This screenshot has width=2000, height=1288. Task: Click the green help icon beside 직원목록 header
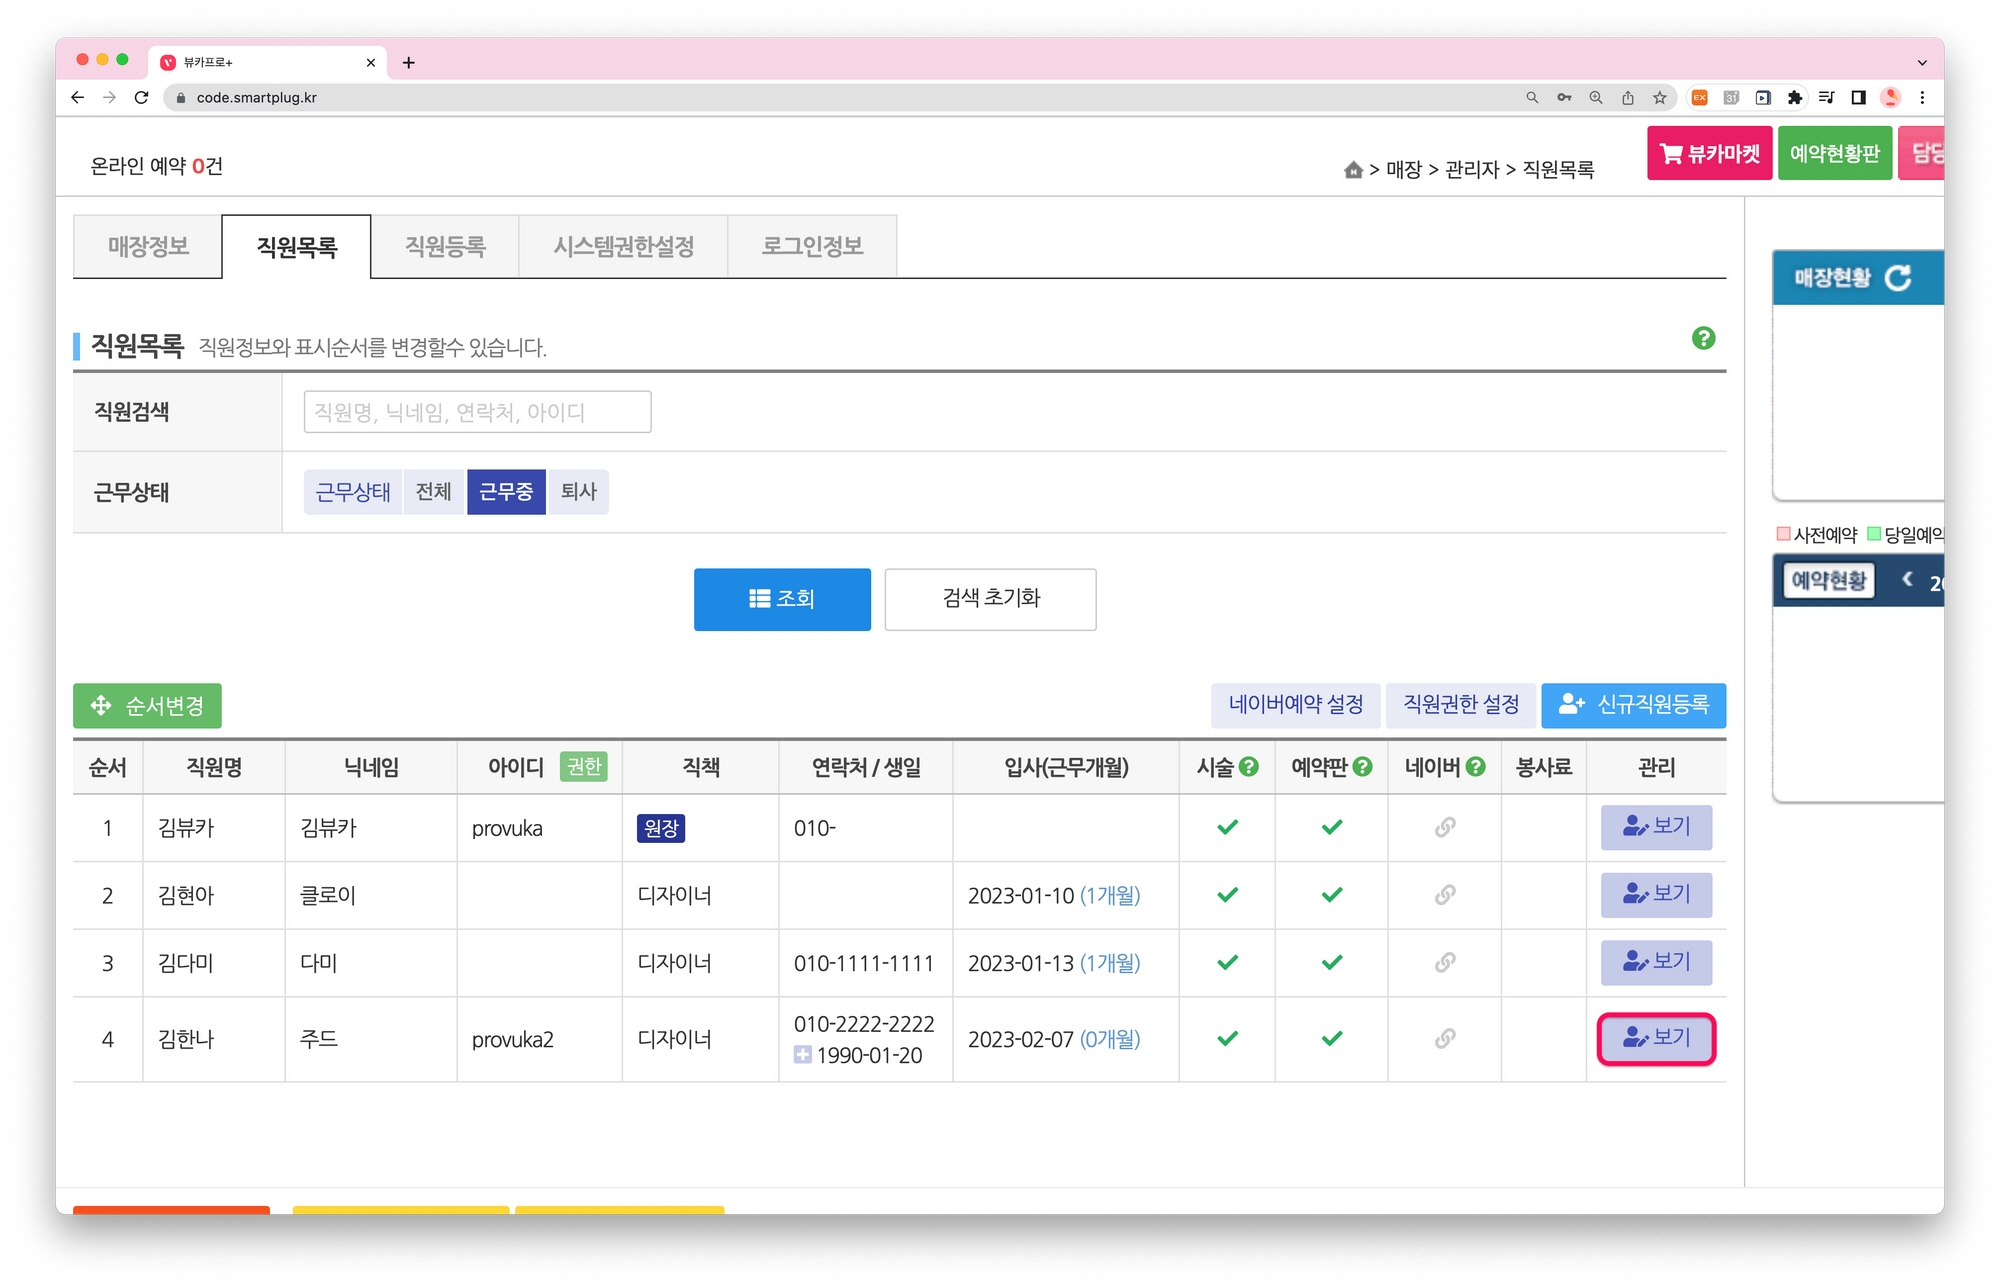1703,338
